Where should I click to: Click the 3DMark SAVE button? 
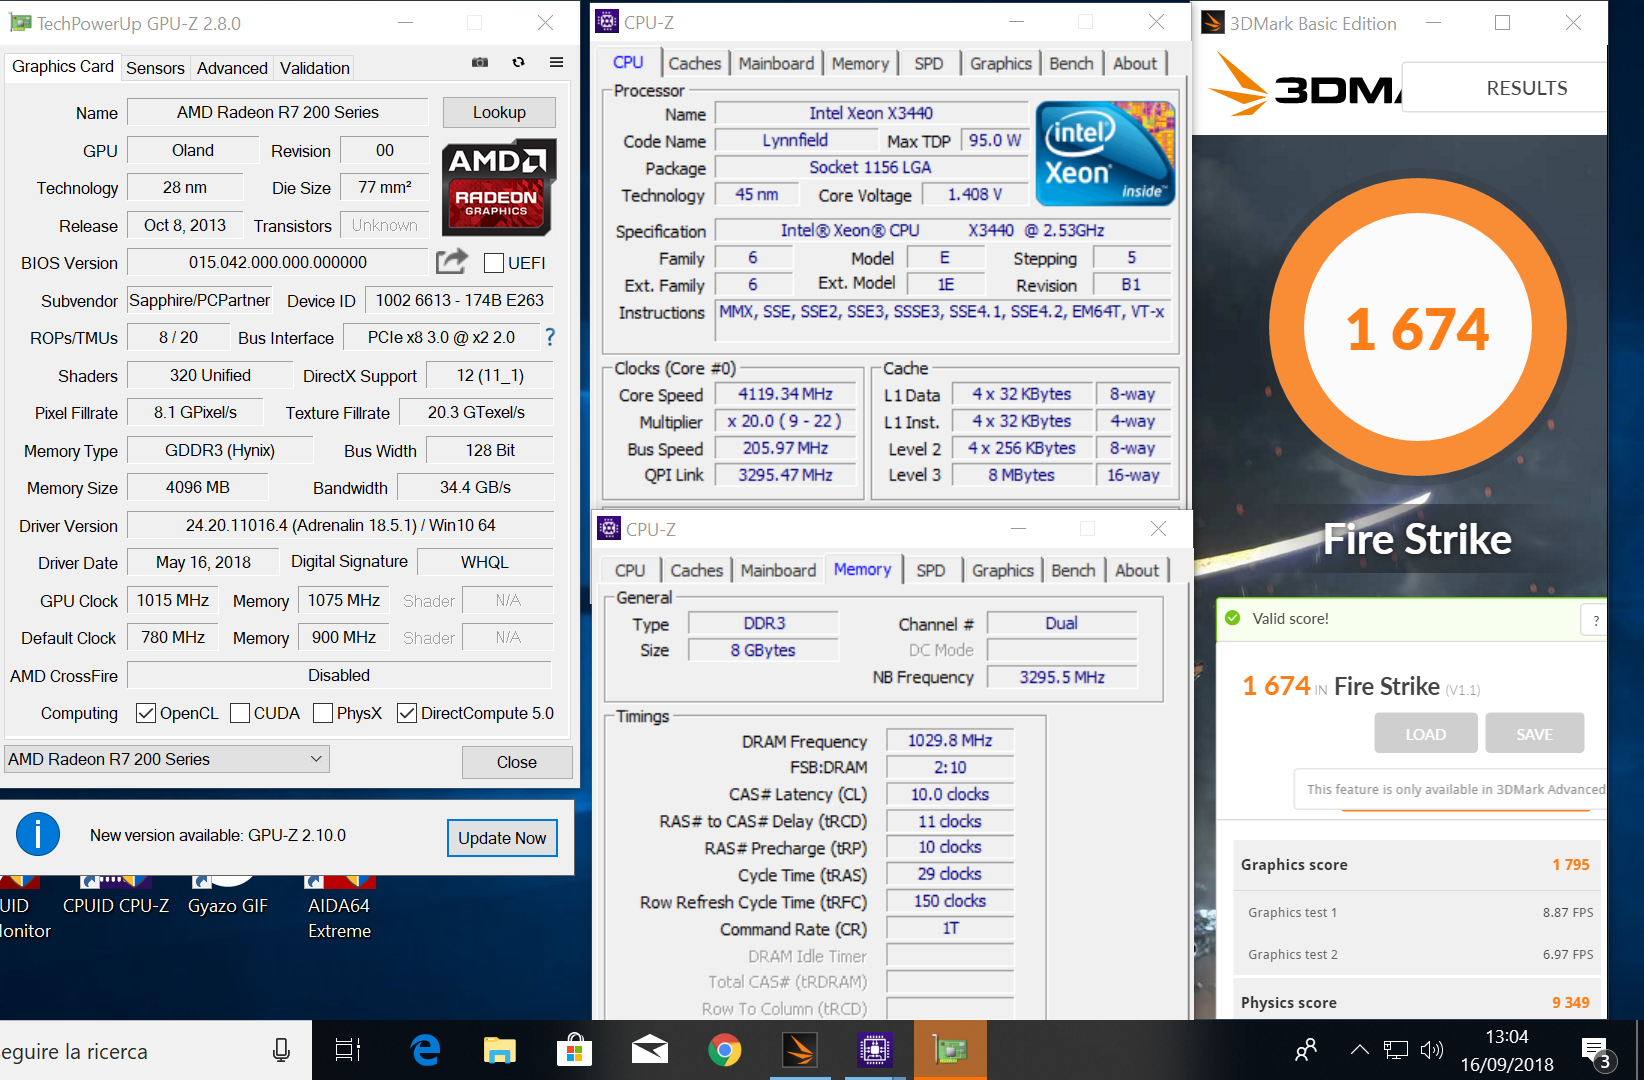1535,734
